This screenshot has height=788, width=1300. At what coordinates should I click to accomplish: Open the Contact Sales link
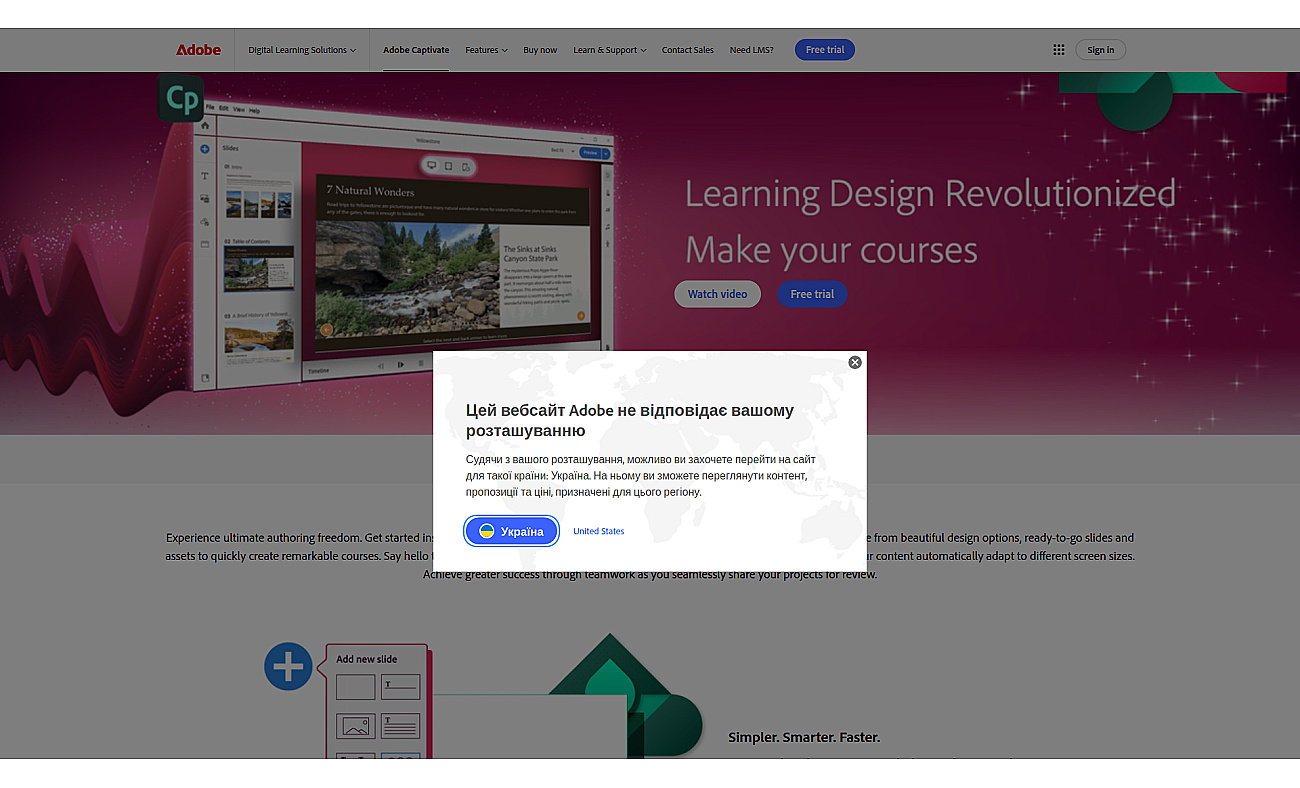(688, 50)
